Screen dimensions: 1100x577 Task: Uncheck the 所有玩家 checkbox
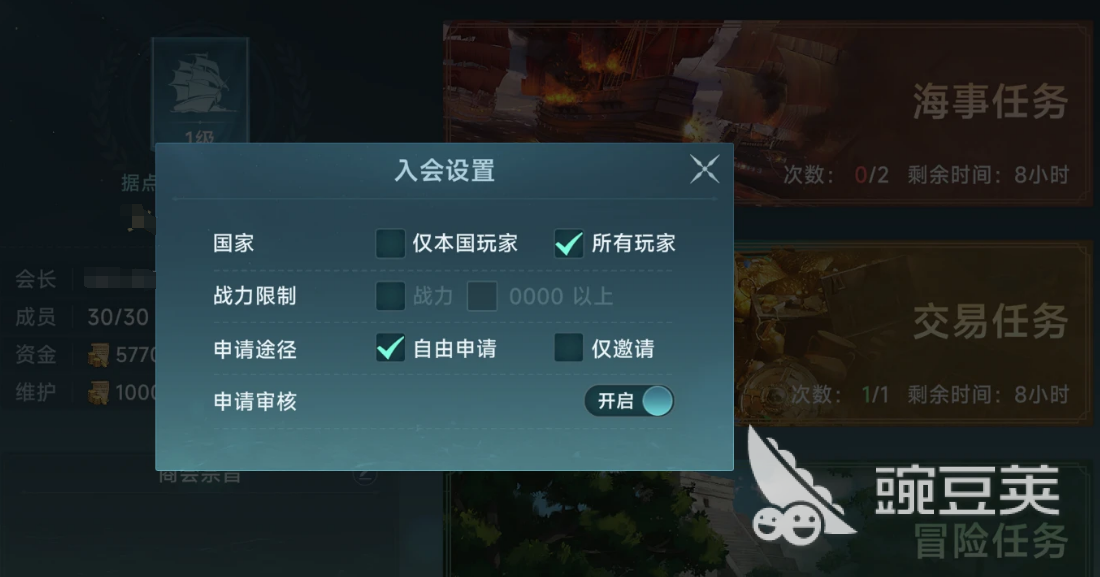click(568, 244)
